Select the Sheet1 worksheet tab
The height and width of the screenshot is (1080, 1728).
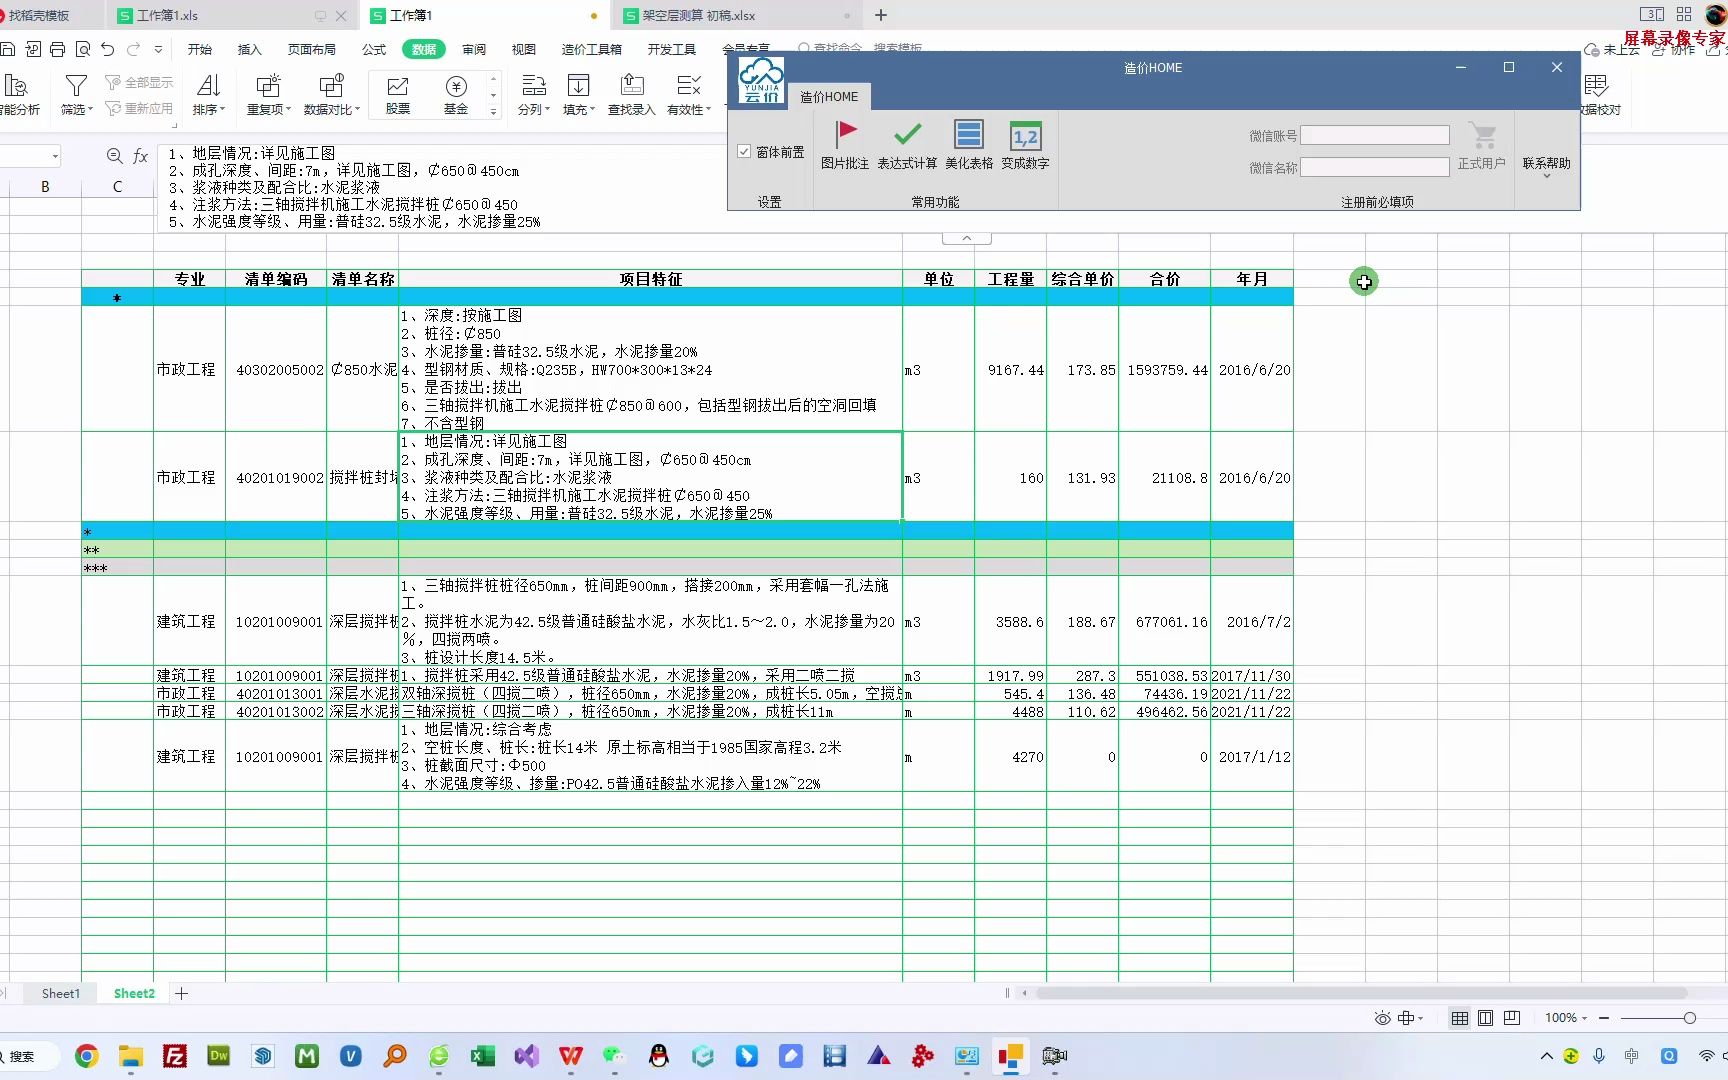pyautogui.click(x=60, y=993)
